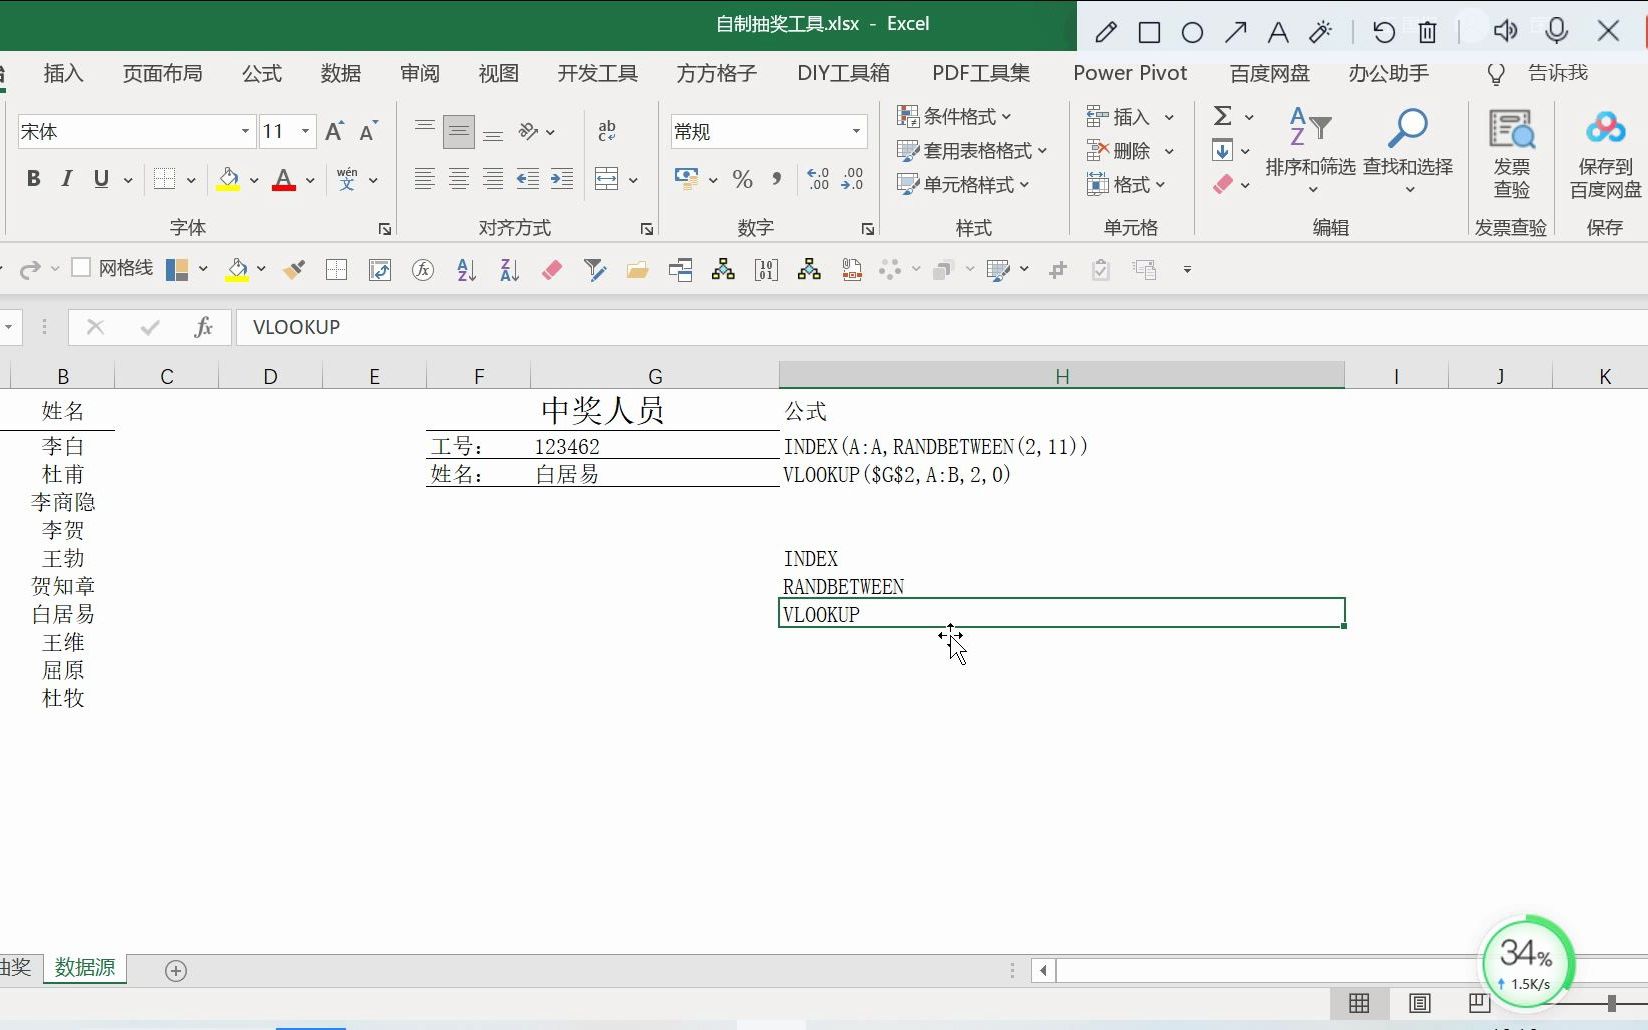Image resolution: width=1648 pixels, height=1030 pixels.
Task: Open the 开发工具 ribbon tab
Action: click(x=597, y=73)
